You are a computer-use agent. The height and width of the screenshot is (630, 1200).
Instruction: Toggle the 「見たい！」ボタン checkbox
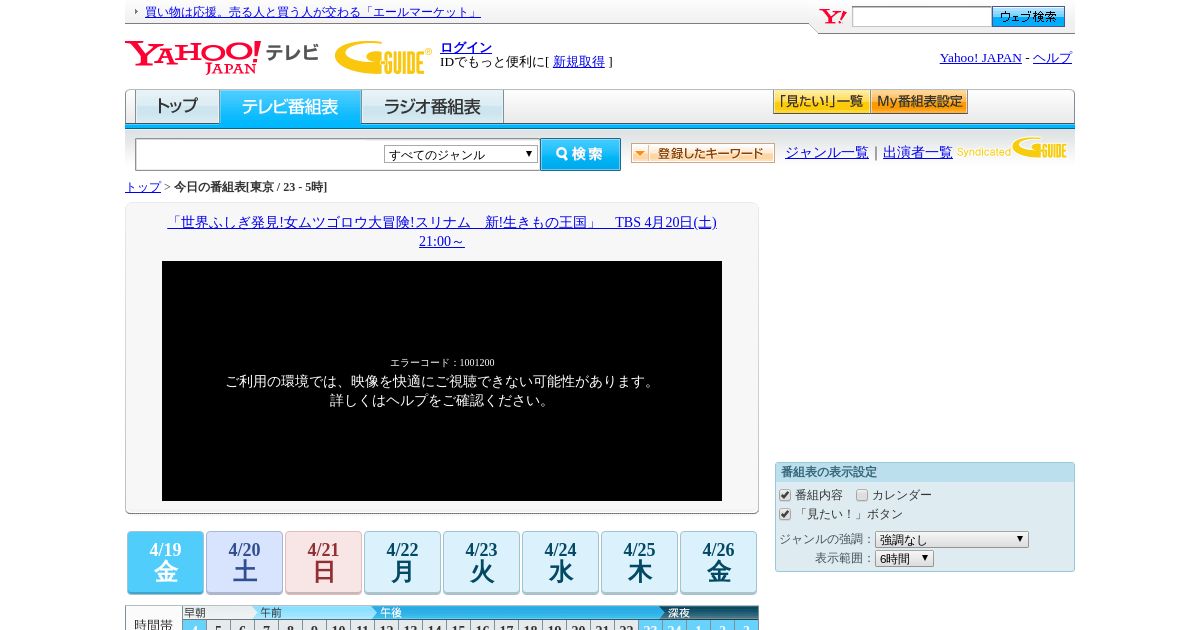click(785, 514)
